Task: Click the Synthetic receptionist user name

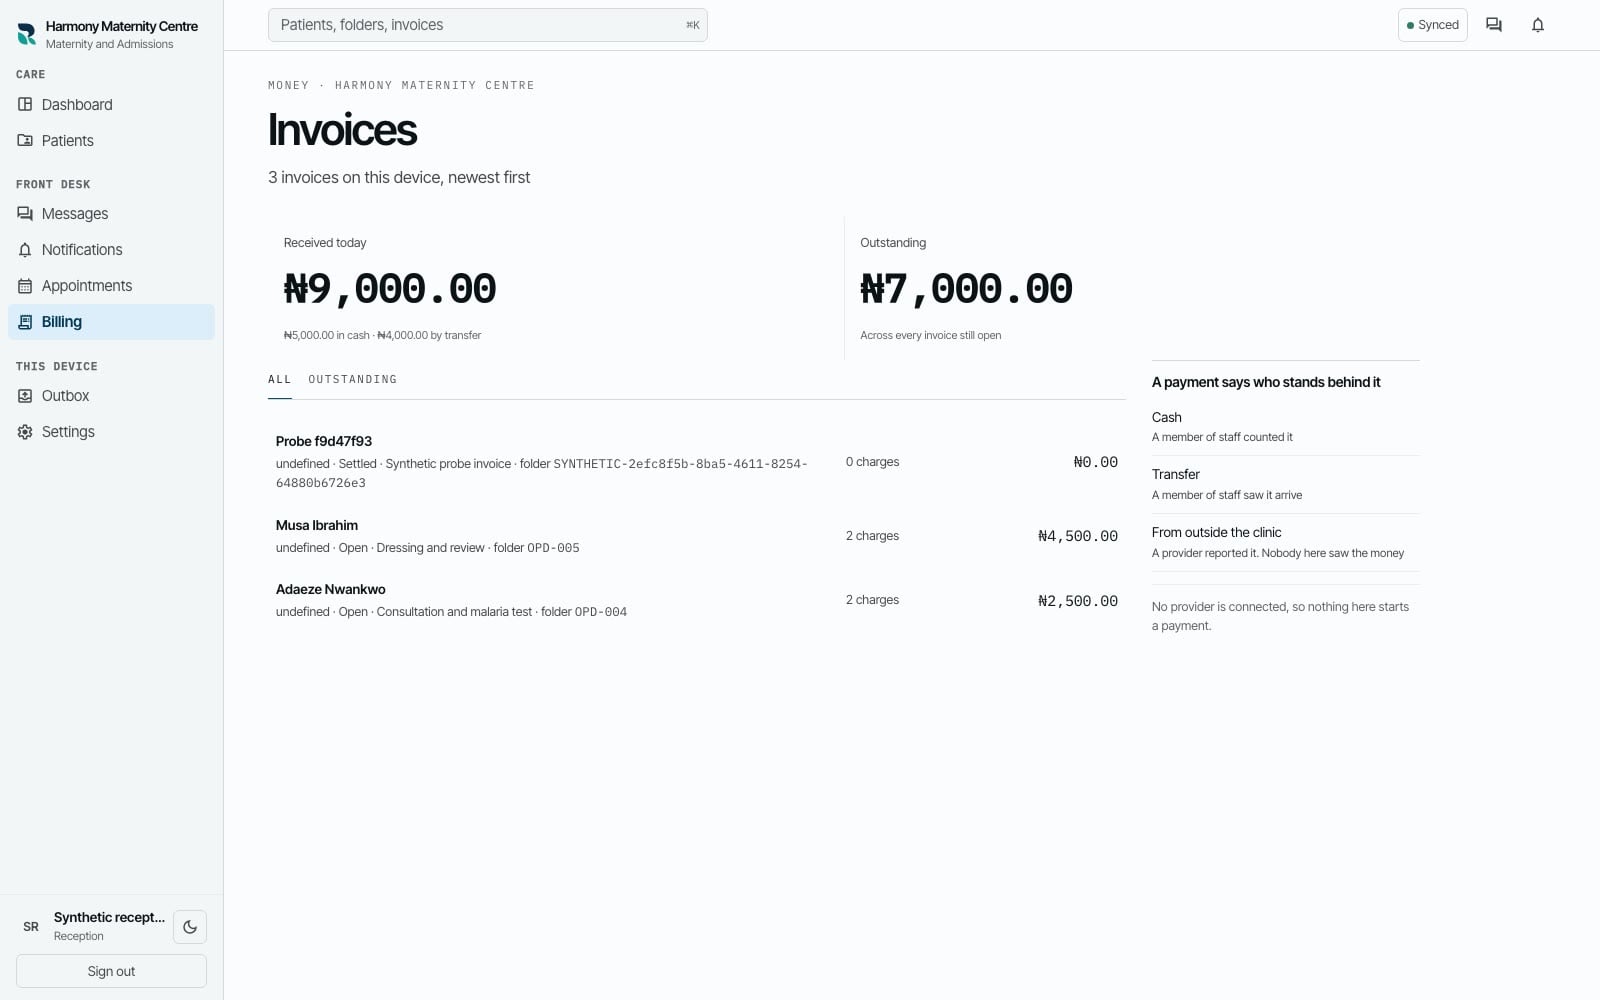Action: click(109, 917)
